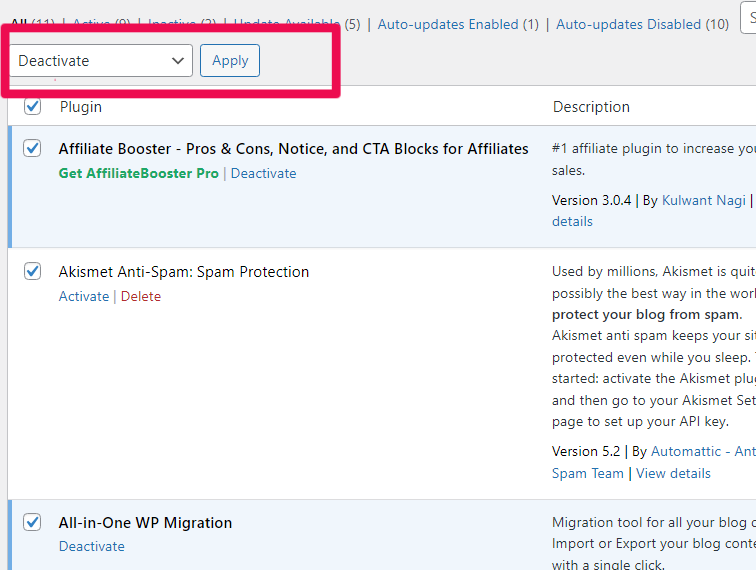Click All-in-One WP Migration title text
756x570 pixels.
point(145,523)
